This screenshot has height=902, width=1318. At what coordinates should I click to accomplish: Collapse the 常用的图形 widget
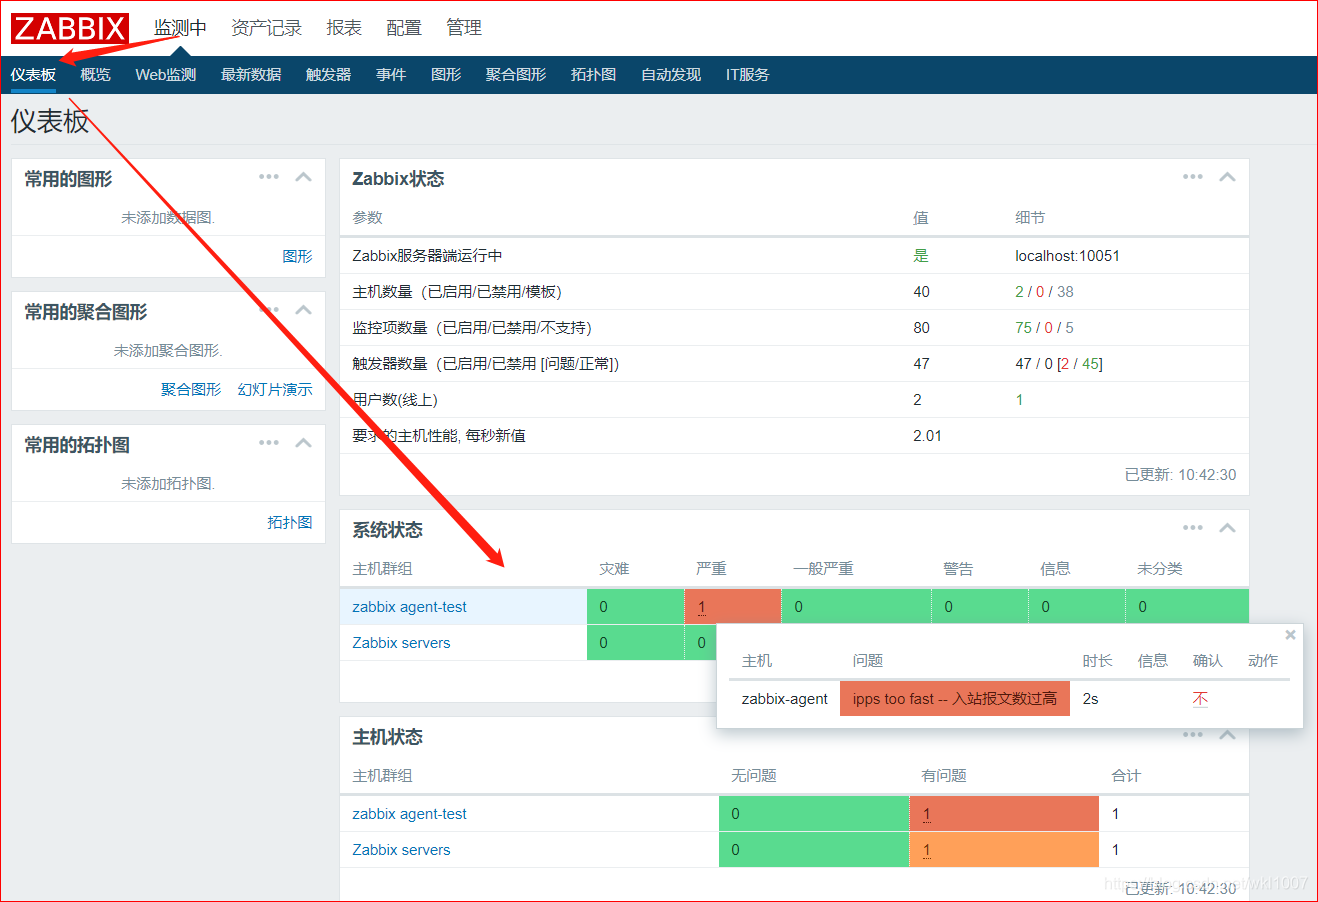click(304, 177)
